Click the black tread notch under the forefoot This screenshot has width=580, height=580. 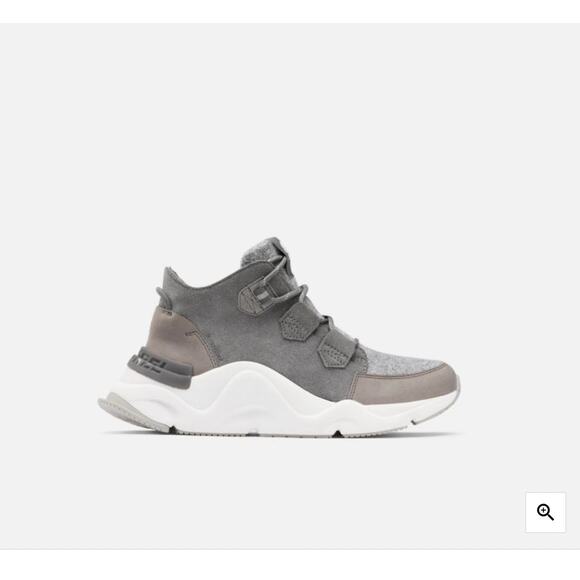click(x=337, y=434)
